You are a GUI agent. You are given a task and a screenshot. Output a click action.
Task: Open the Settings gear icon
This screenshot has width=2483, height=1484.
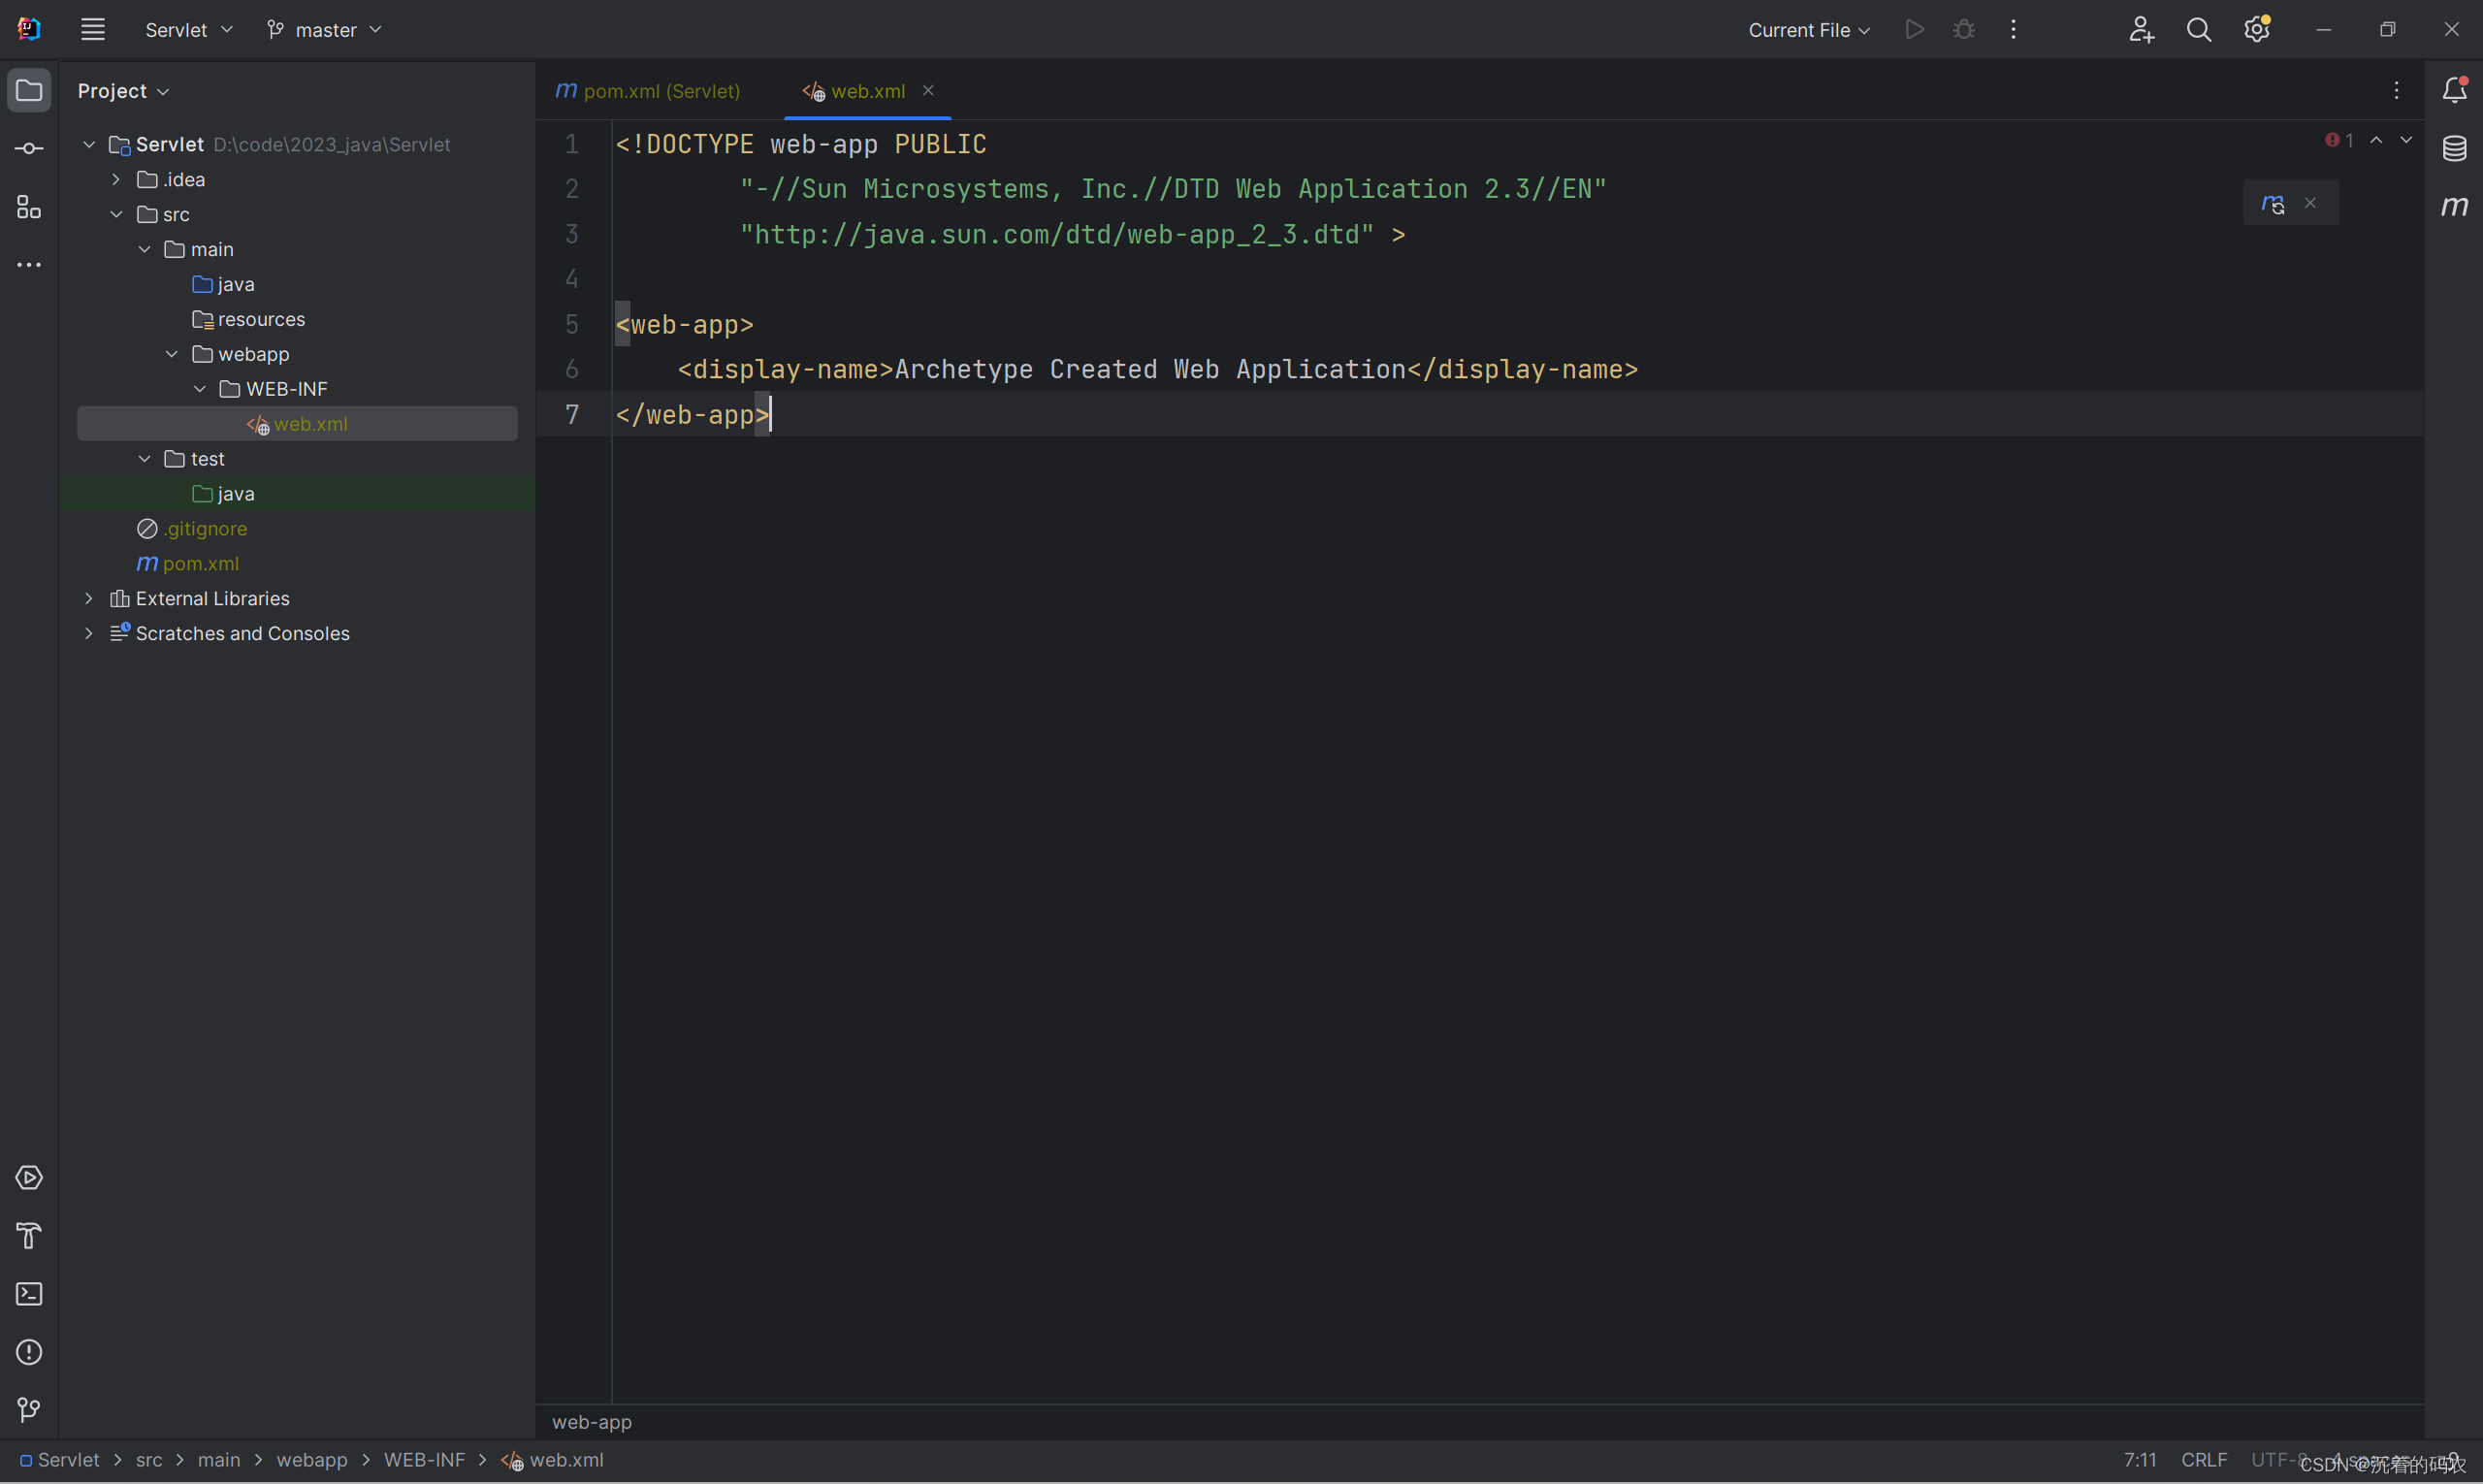2257,30
